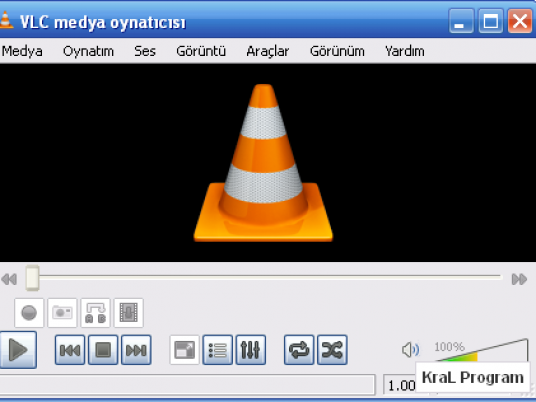536x402 pixels.
Task: Open the Araçlar menu
Action: tap(268, 51)
